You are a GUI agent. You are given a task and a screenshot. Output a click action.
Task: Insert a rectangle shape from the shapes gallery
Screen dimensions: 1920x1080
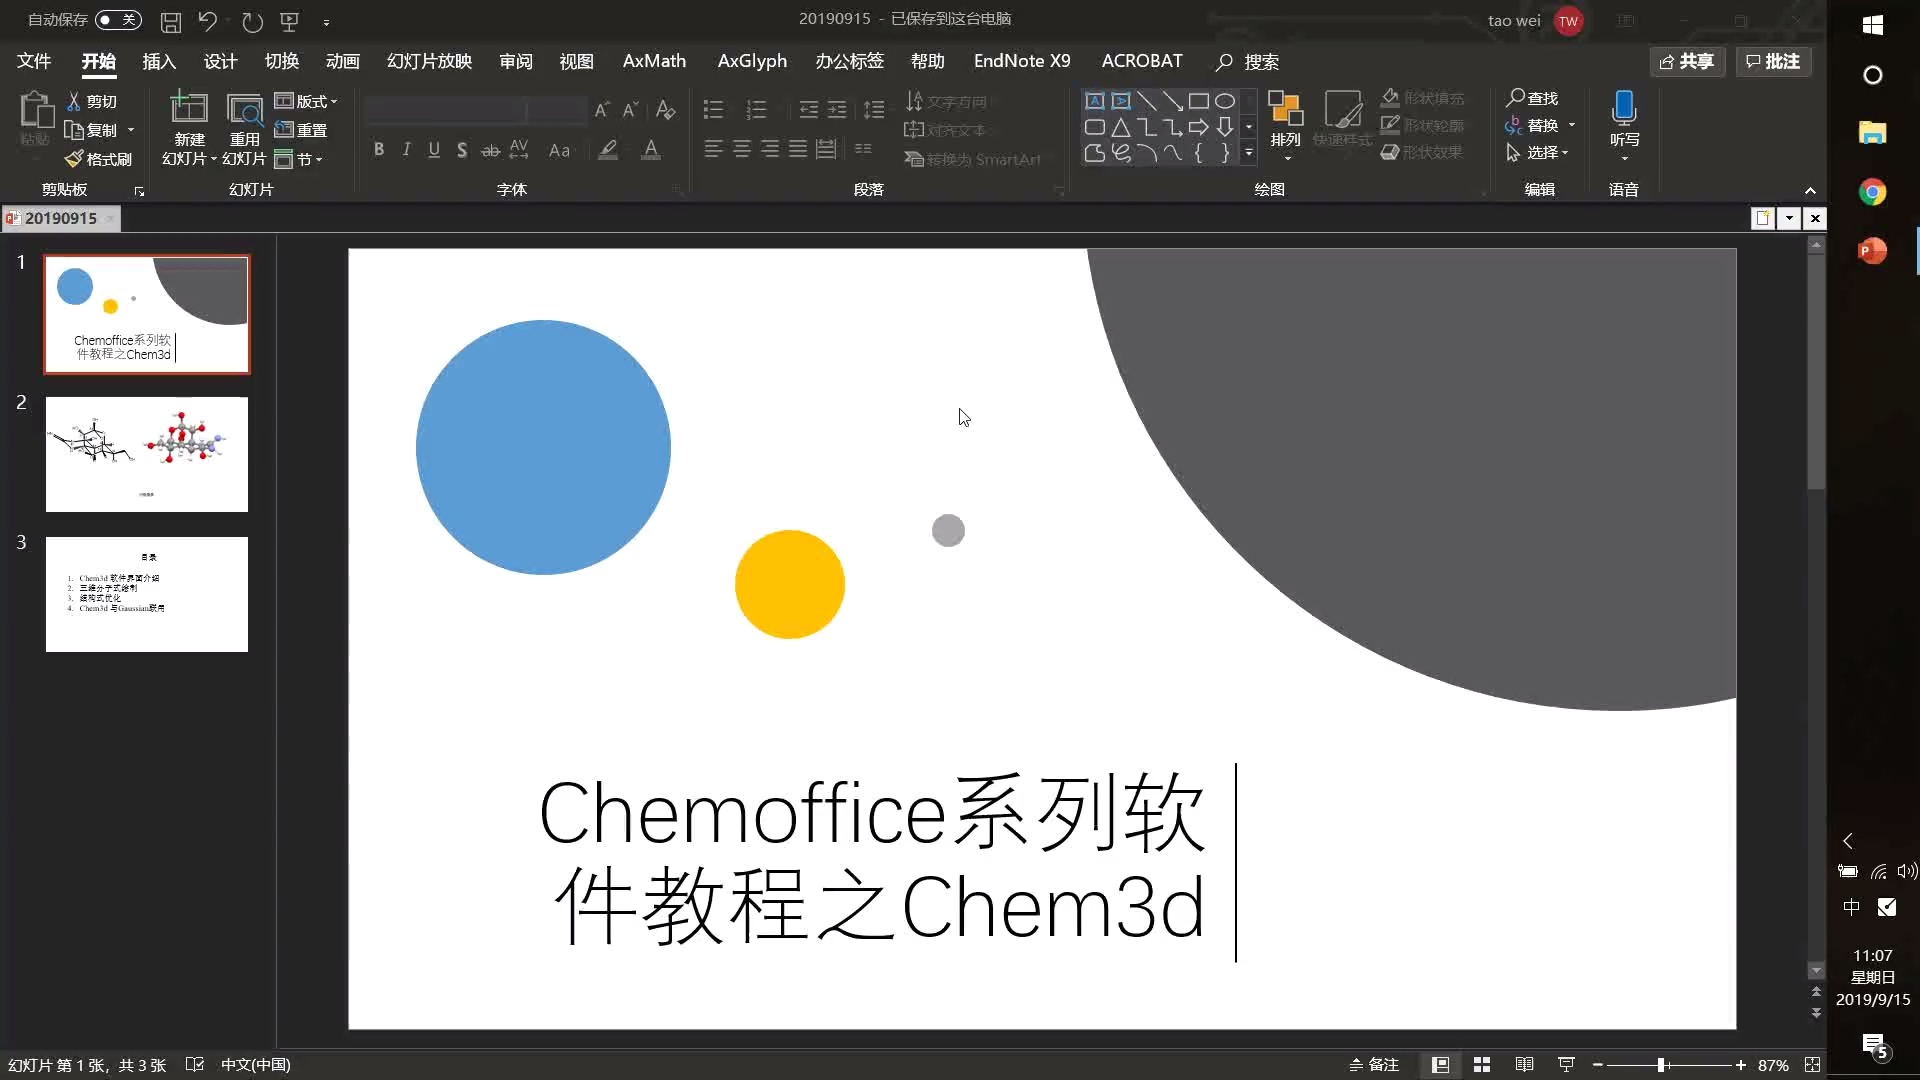(1200, 100)
